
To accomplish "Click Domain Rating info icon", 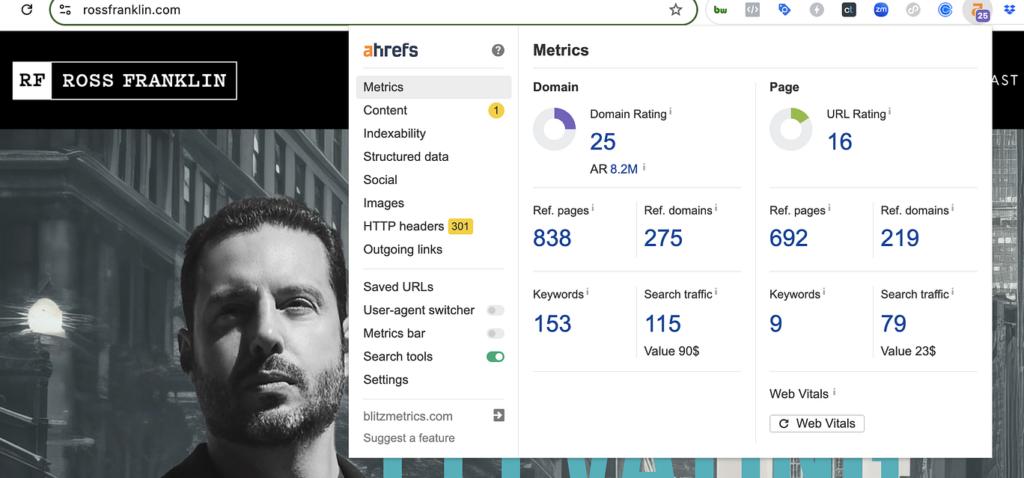I will [671, 112].
